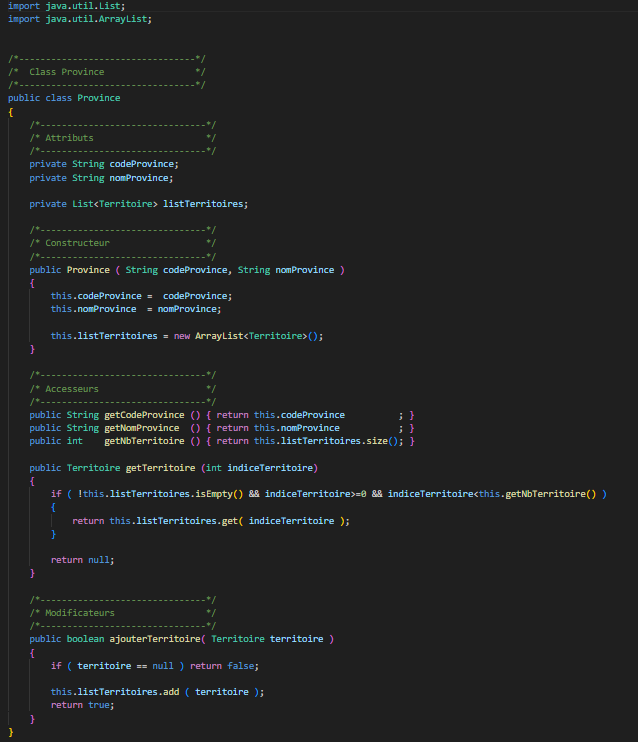638x742 pixels.
Task: Click the import java.util.ArrayList statement
Action: point(80,19)
